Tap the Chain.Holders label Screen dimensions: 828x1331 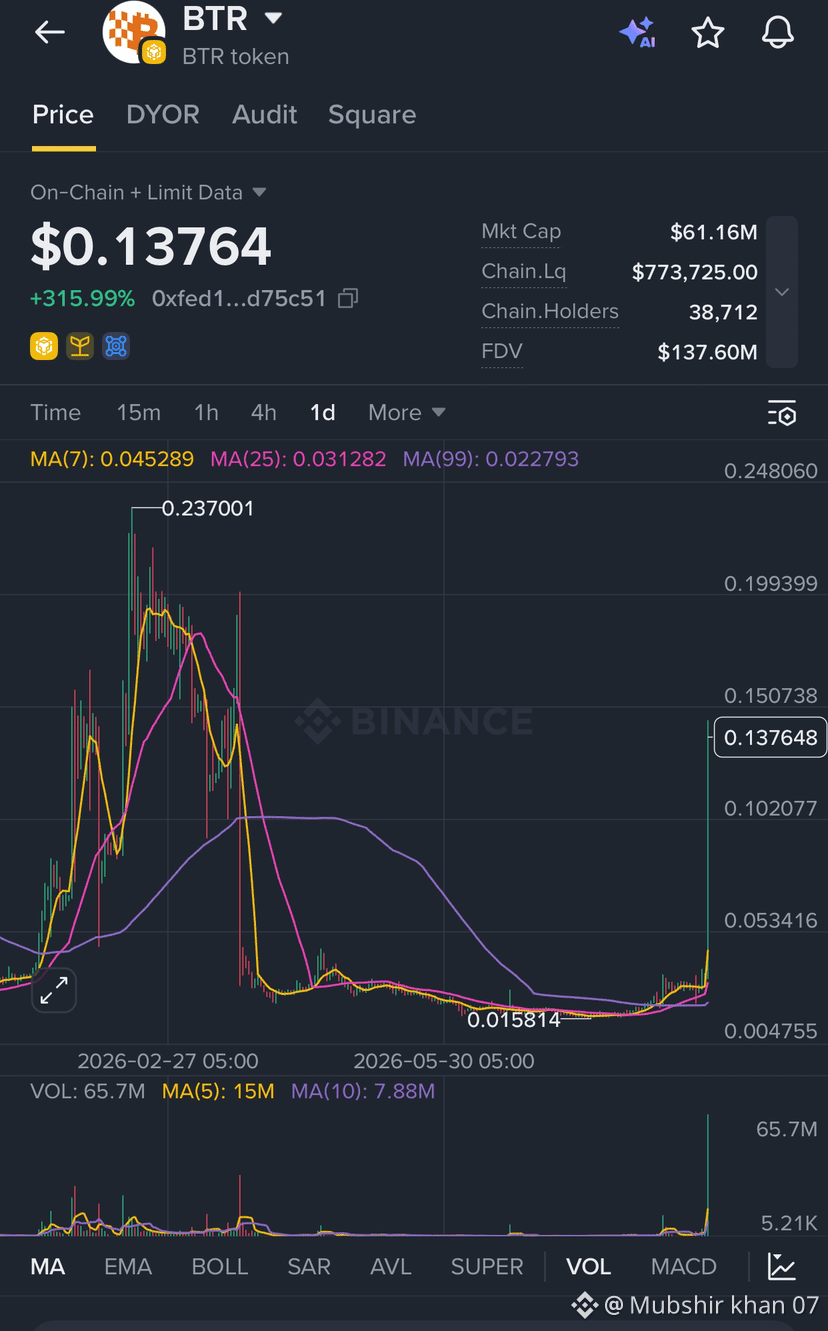point(550,312)
